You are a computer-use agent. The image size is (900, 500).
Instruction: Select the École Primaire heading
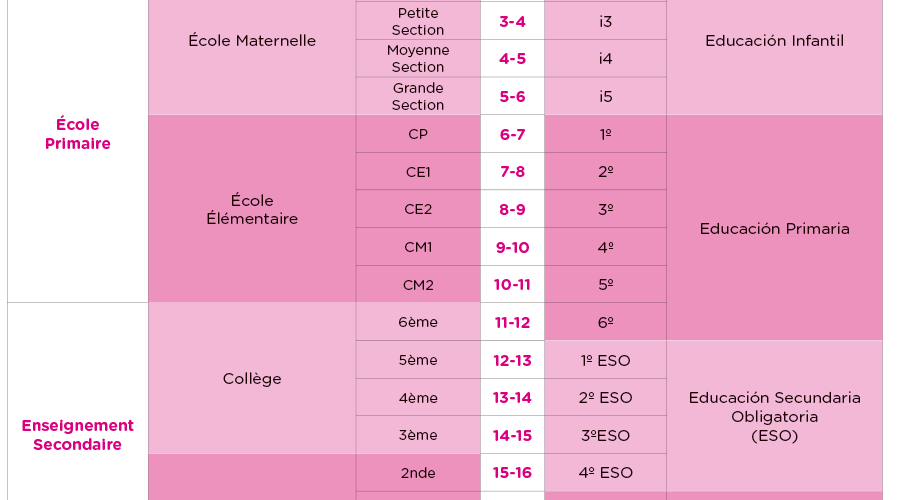click(x=78, y=134)
